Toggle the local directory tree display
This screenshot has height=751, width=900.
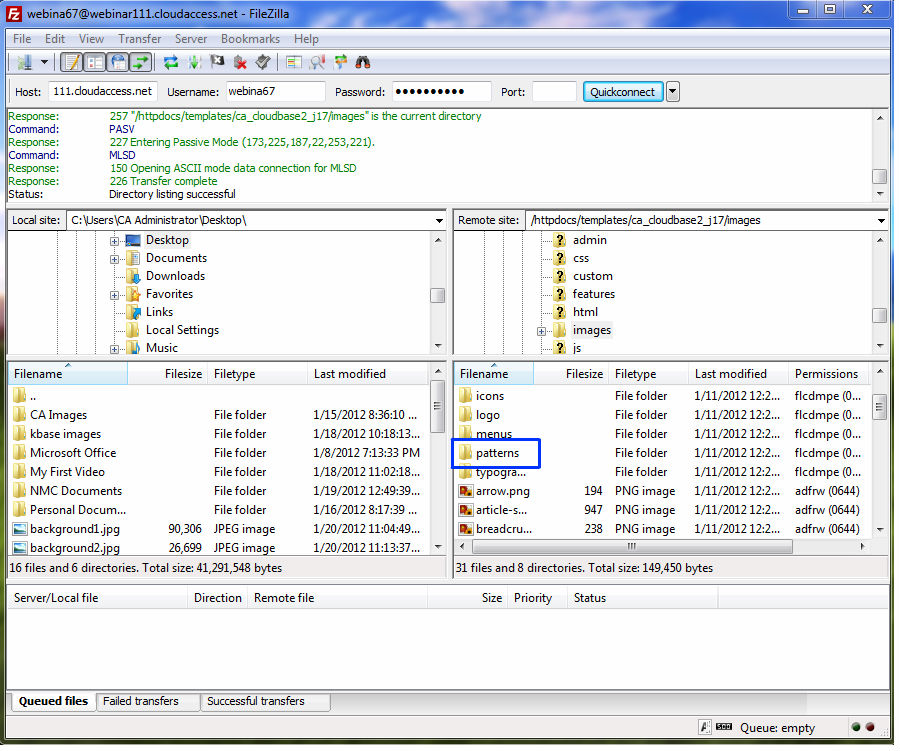click(95, 62)
